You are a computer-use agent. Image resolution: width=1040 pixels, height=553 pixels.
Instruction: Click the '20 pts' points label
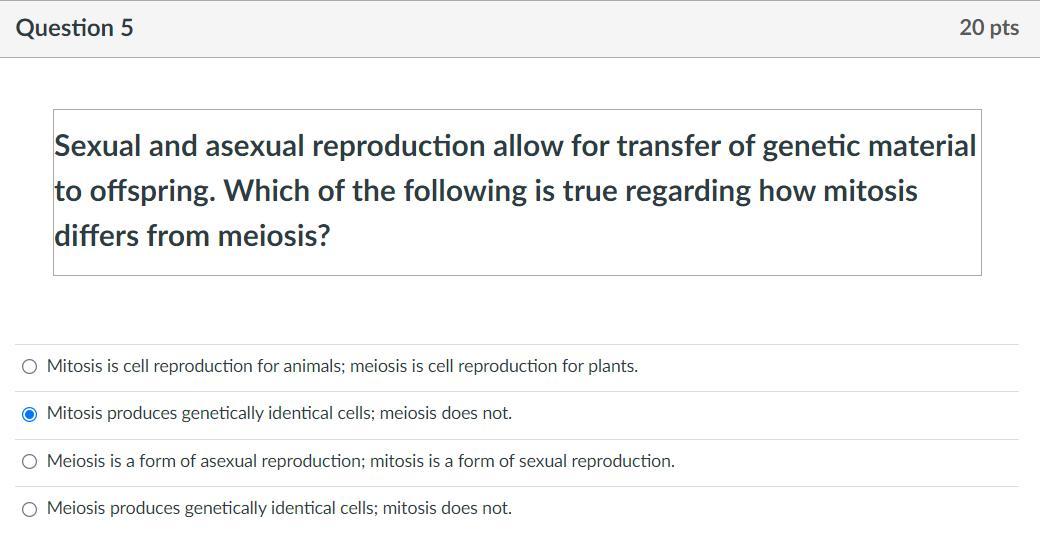(988, 28)
